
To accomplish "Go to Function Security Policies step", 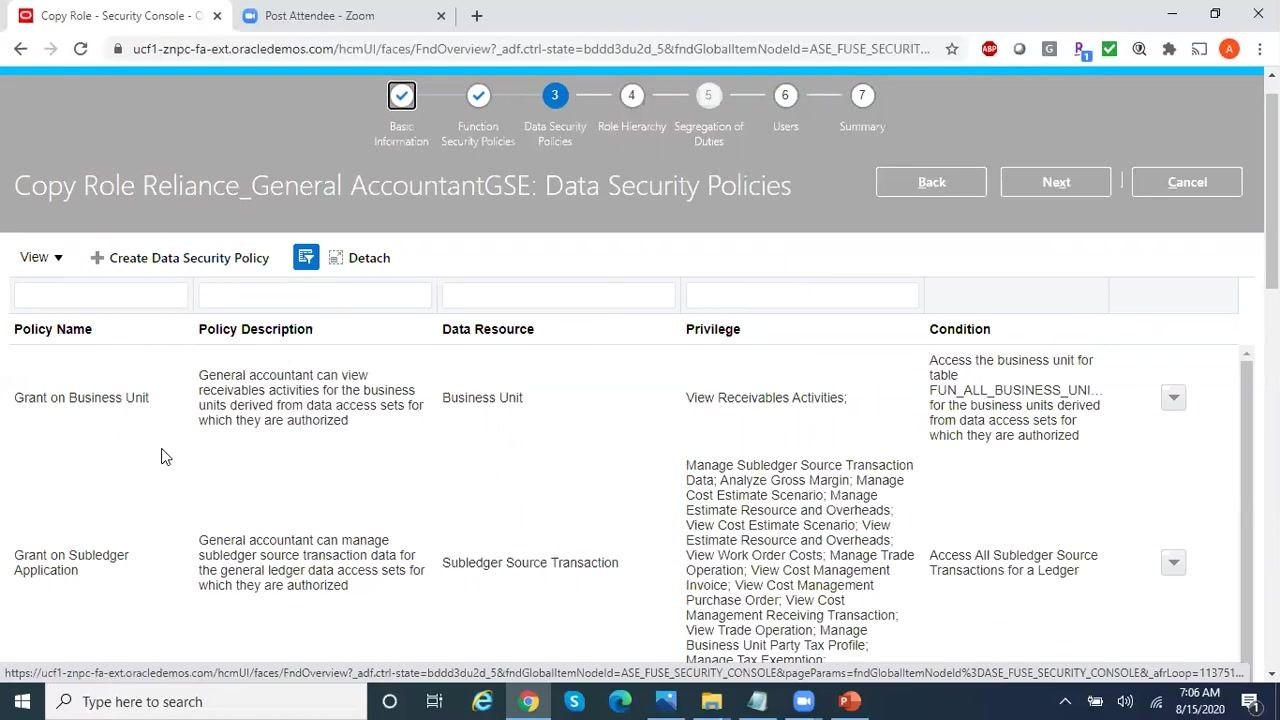I will [x=478, y=95].
